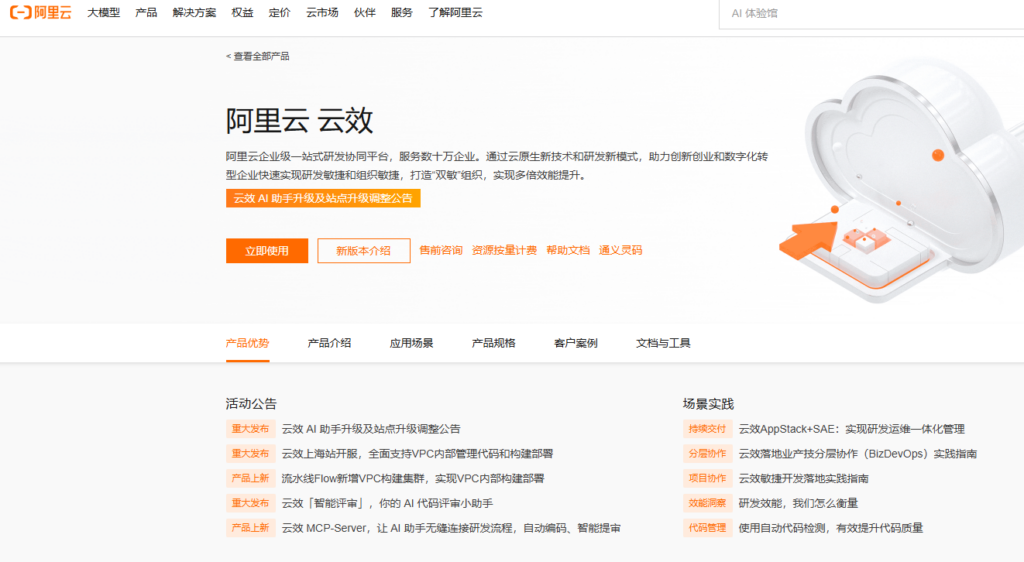The width and height of the screenshot is (1024, 562).
Task: Click the 效能洞察 tag
Action: click(x=707, y=503)
